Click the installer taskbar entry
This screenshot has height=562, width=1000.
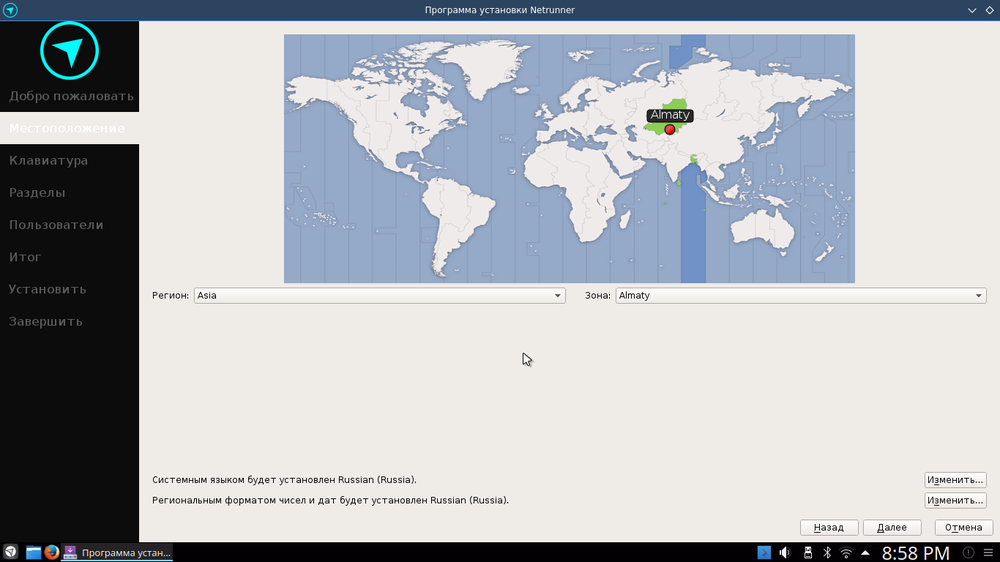coord(117,552)
